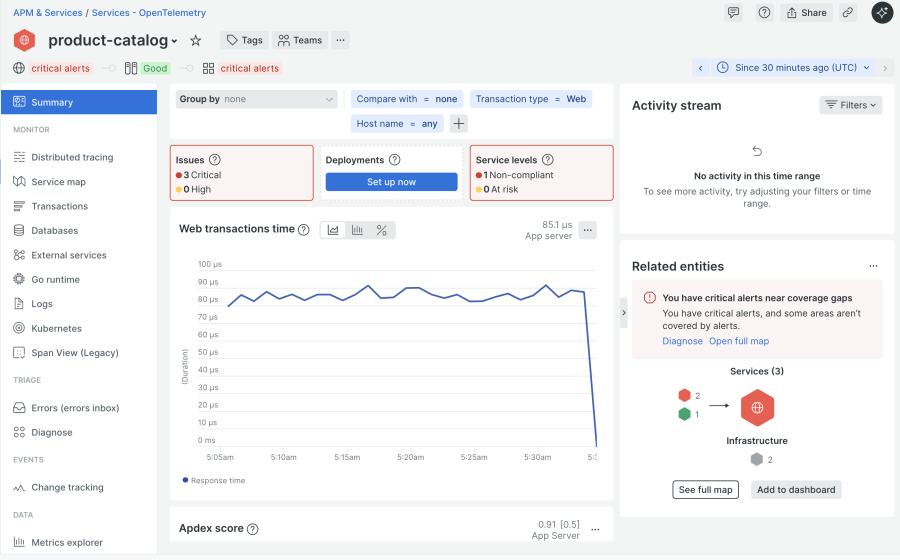The height and width of the screenshot is (560, 900).
Task: Follow the Open full map link
Action: pyautogui.click(x=739, y=341)
